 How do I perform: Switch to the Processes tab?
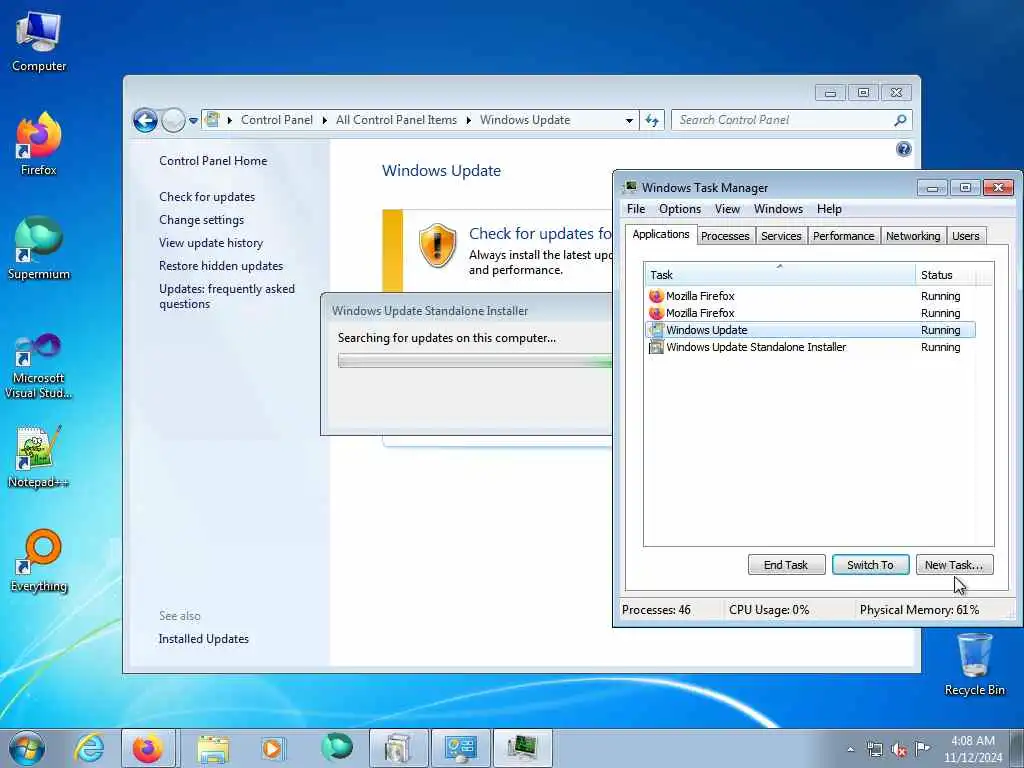point(725,236)
